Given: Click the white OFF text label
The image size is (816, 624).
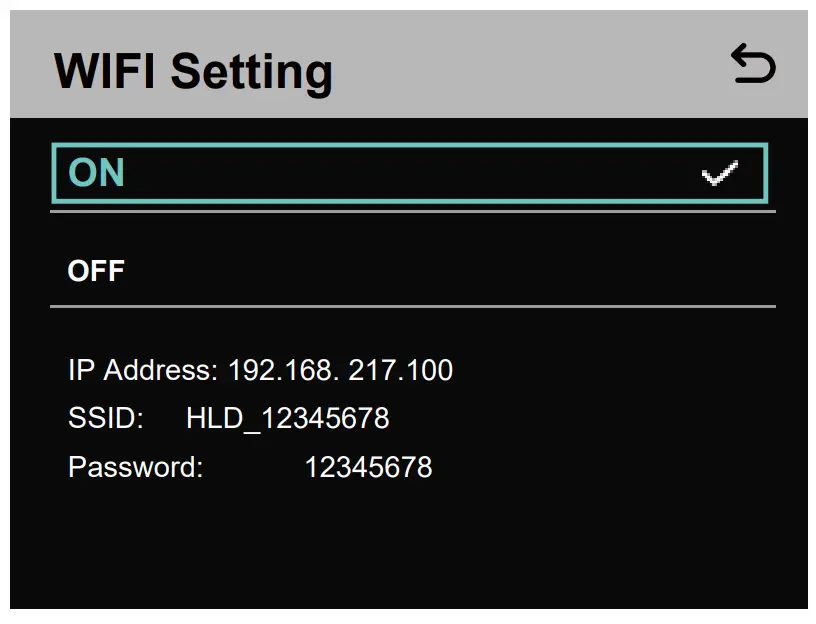Looking at the screenshot, I should click(96, 271).
